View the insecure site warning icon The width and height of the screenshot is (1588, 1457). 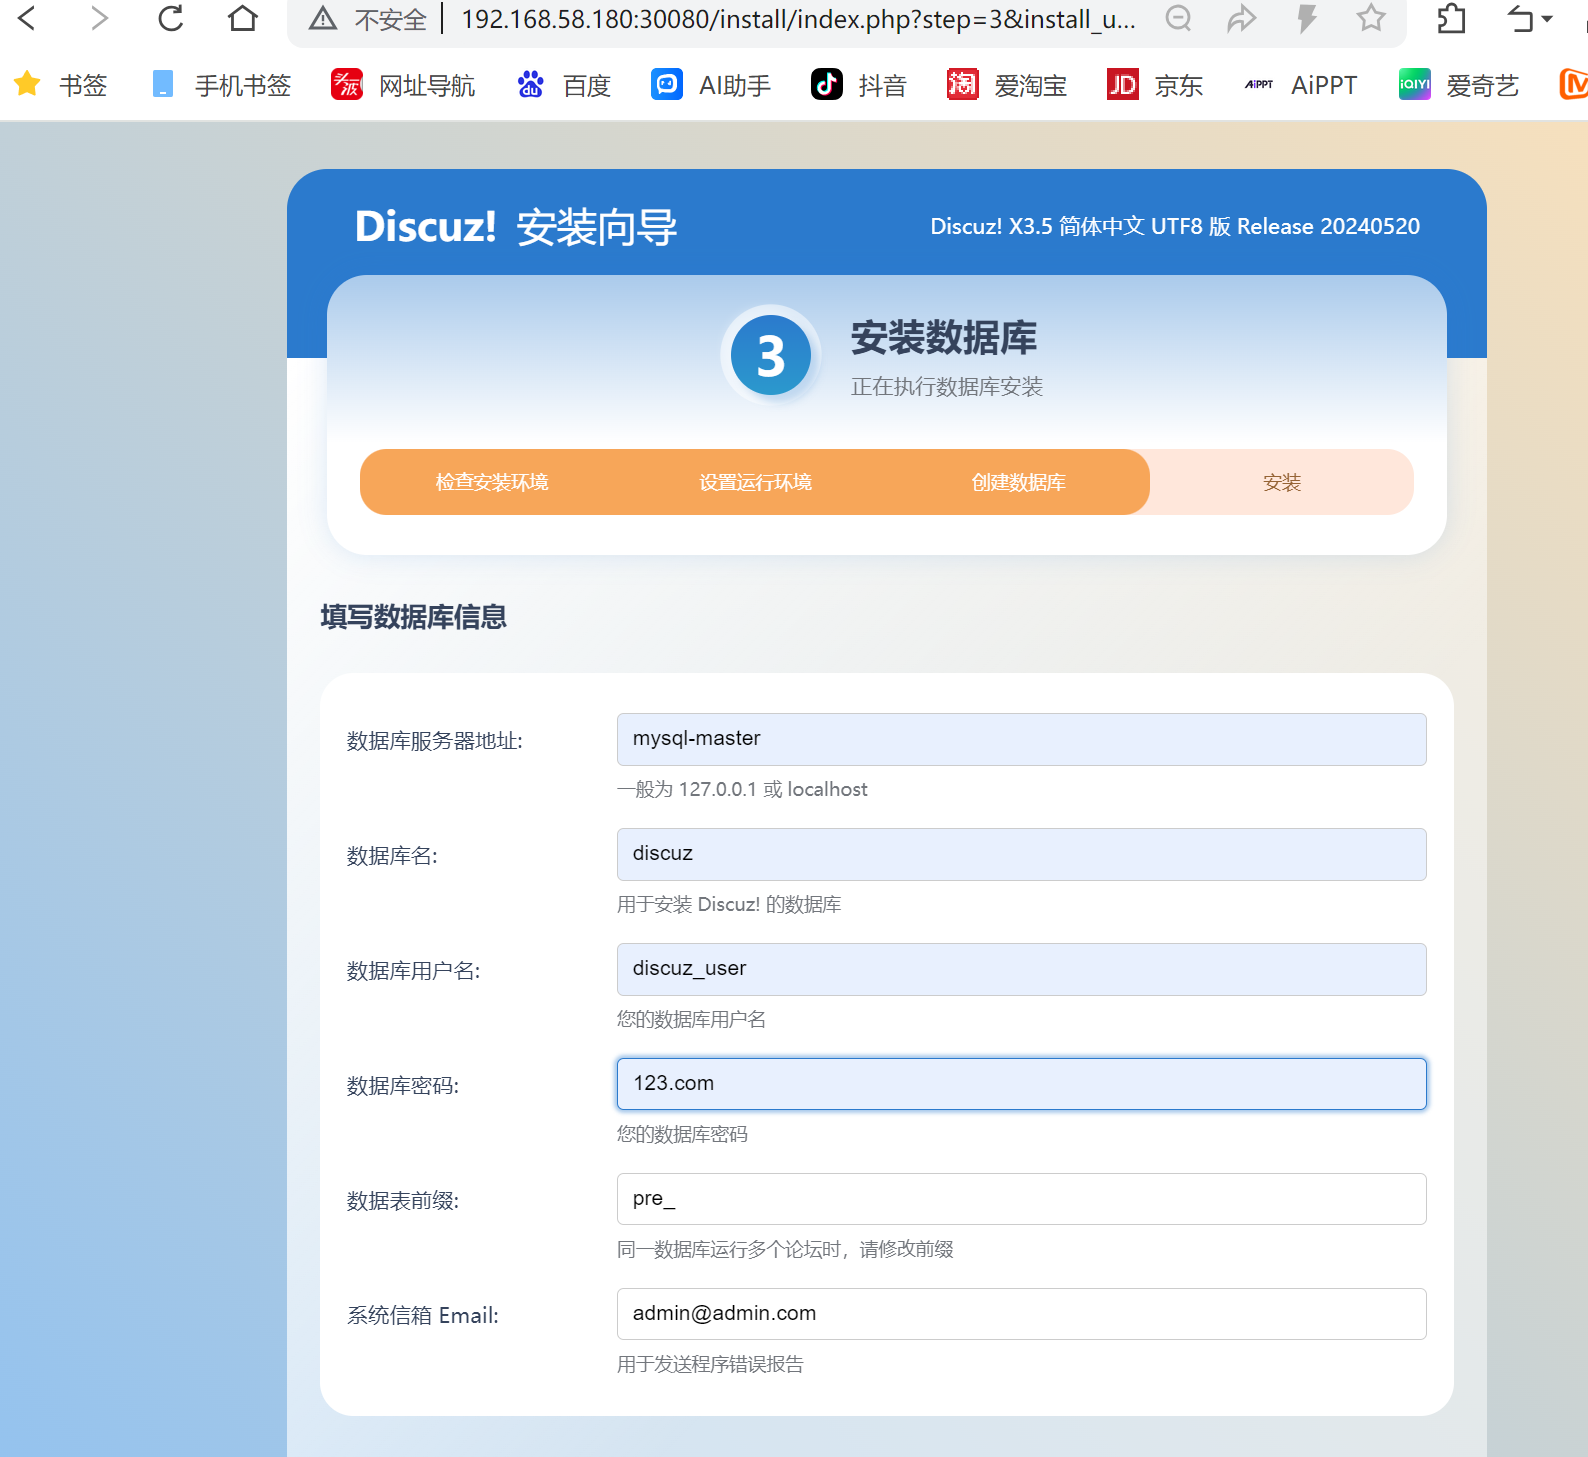pyautogui.click(x=323, y=18)
